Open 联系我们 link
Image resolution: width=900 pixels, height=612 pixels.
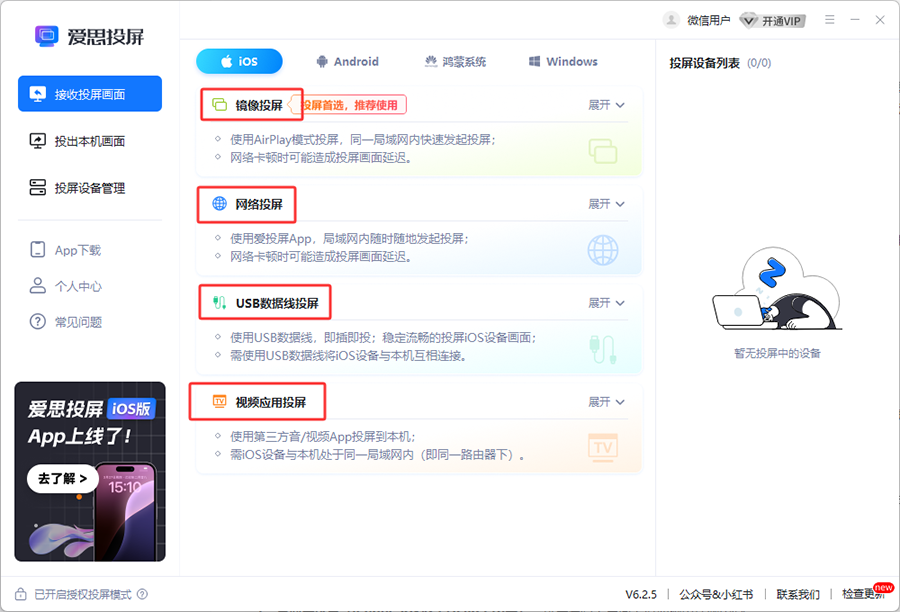(798, 595)
